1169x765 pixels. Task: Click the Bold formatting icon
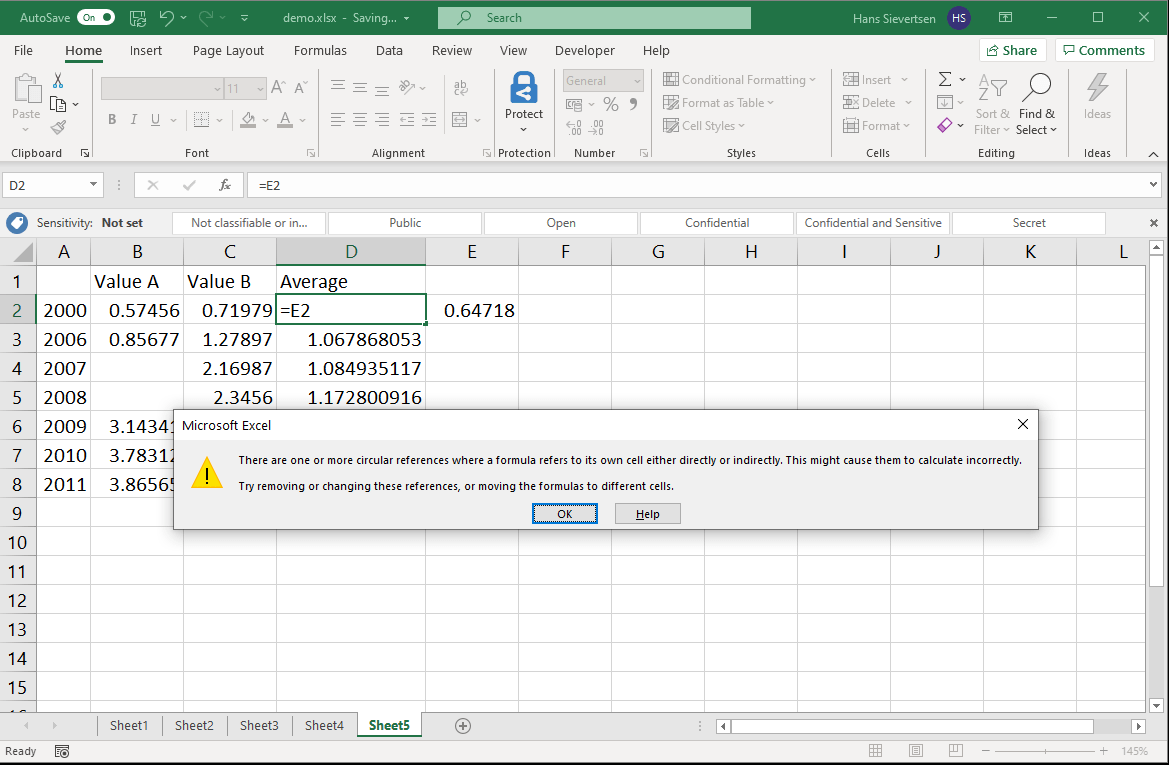(x=112, y=119)
